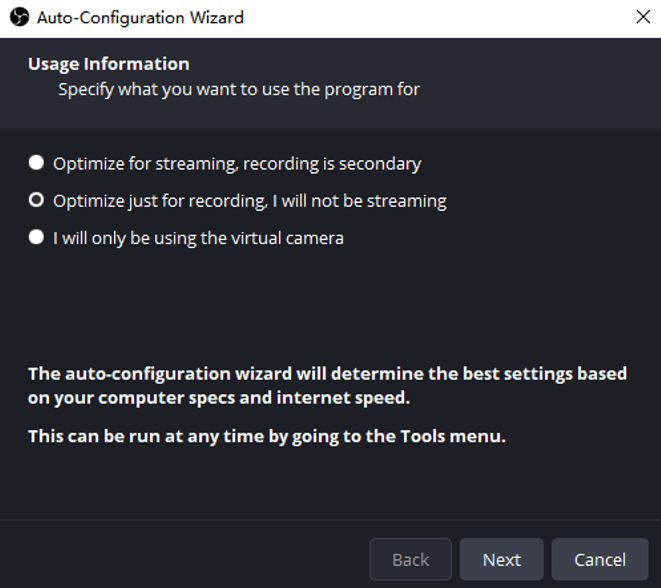This screenshot has width=661, height=588.
Task: Select the optimize for streaming radio button
Action: point(37,163)
